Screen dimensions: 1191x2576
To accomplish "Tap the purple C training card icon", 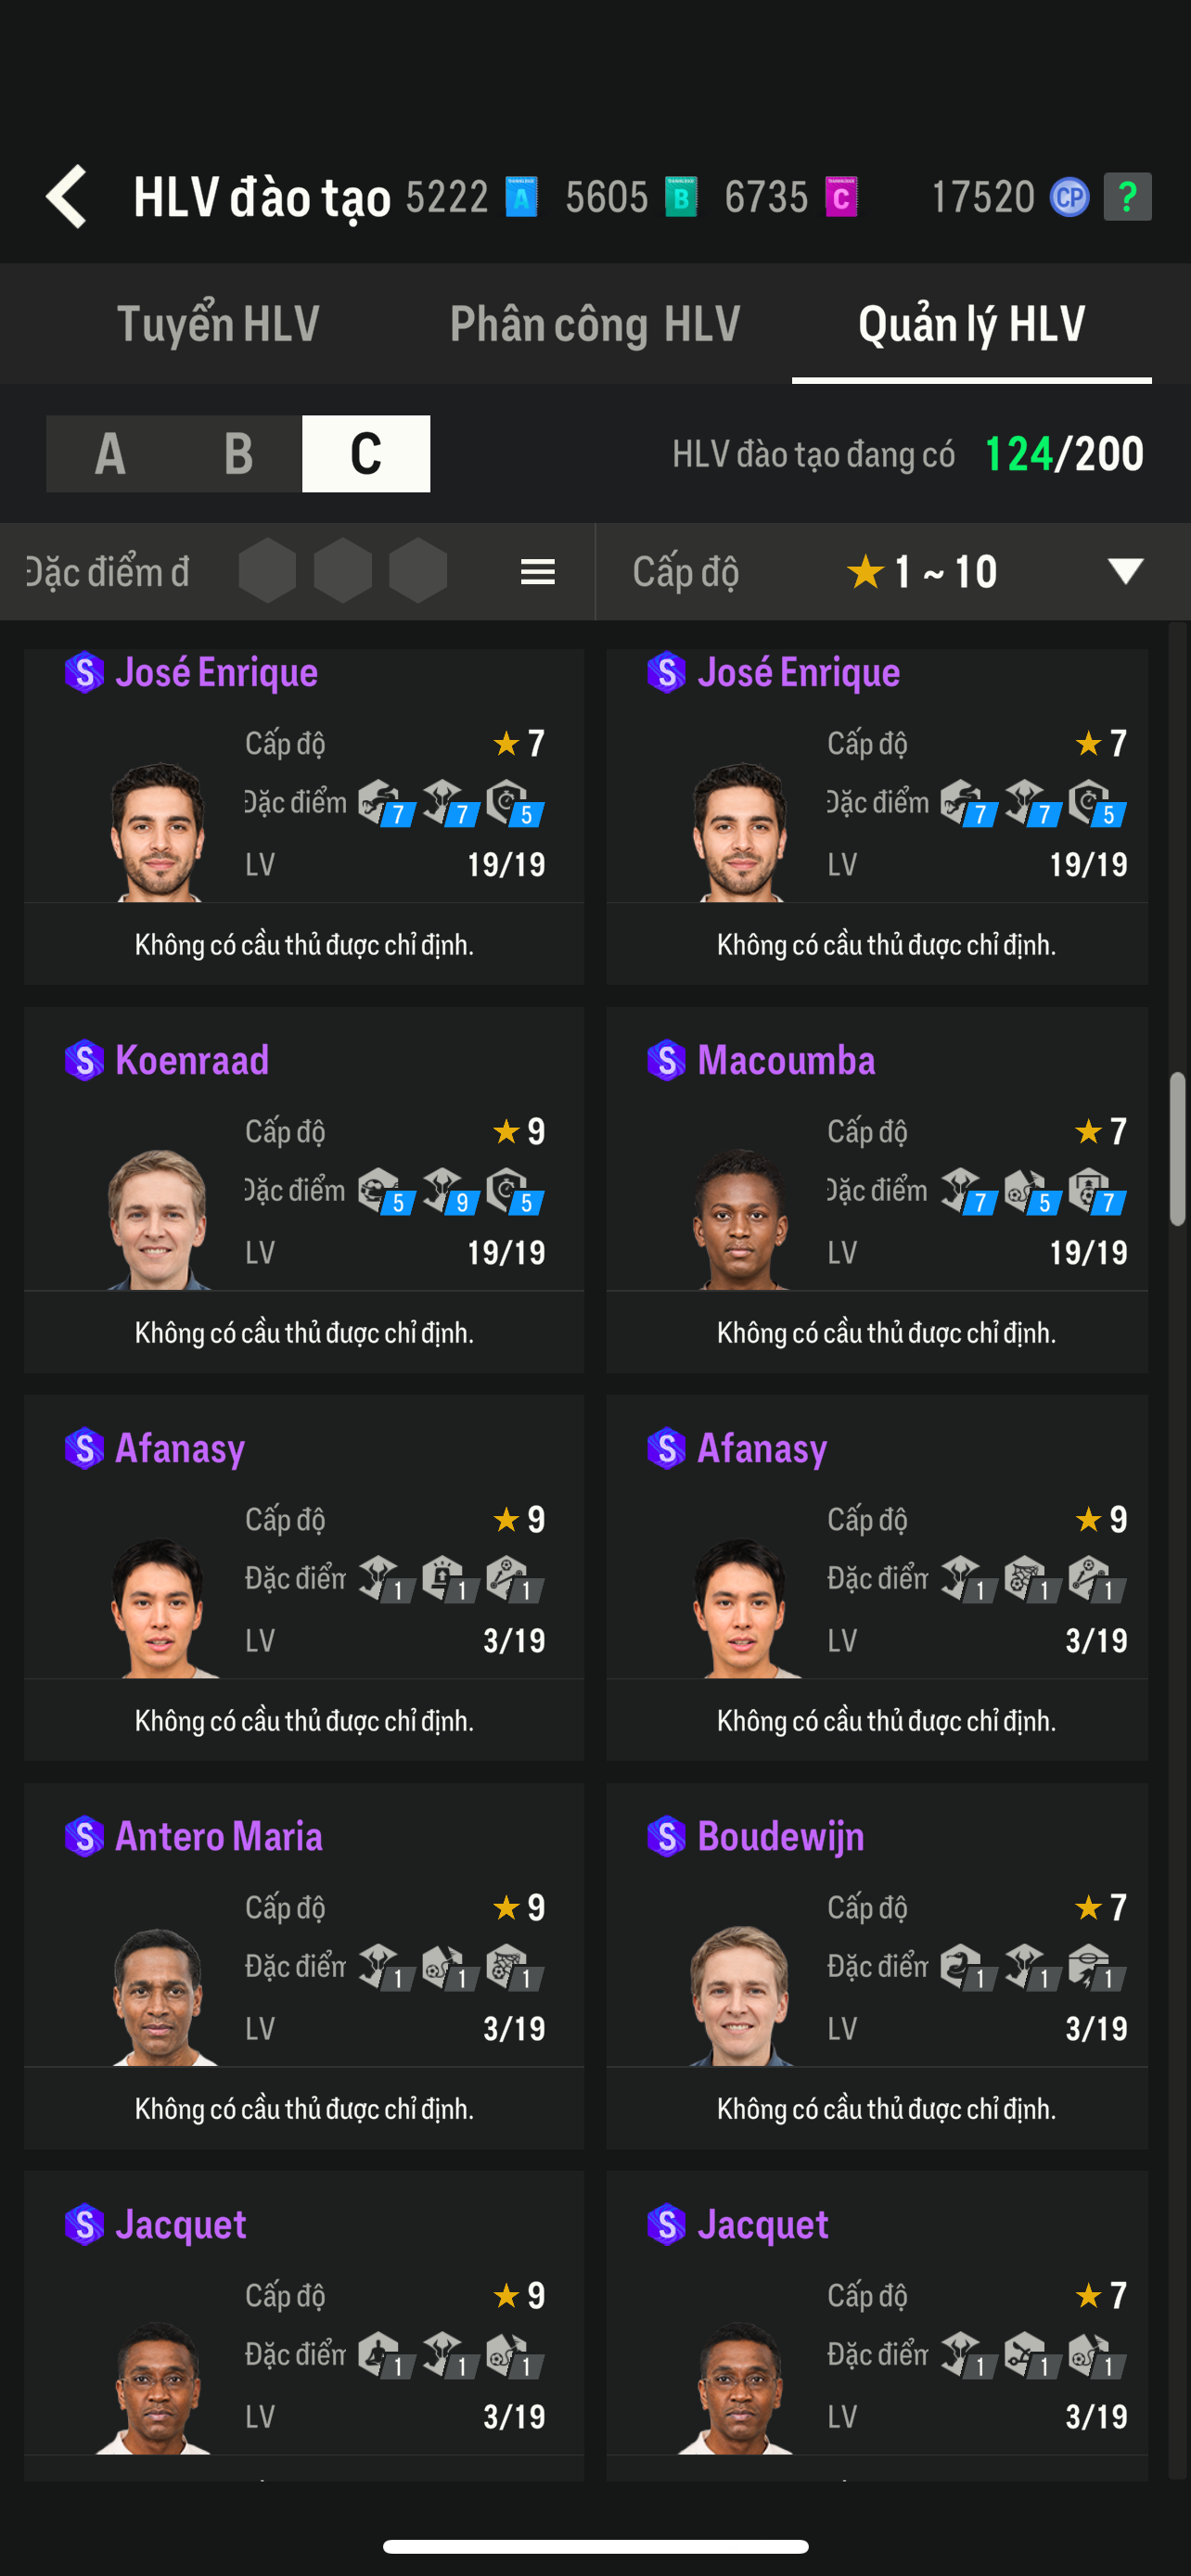I will [841, 197].
